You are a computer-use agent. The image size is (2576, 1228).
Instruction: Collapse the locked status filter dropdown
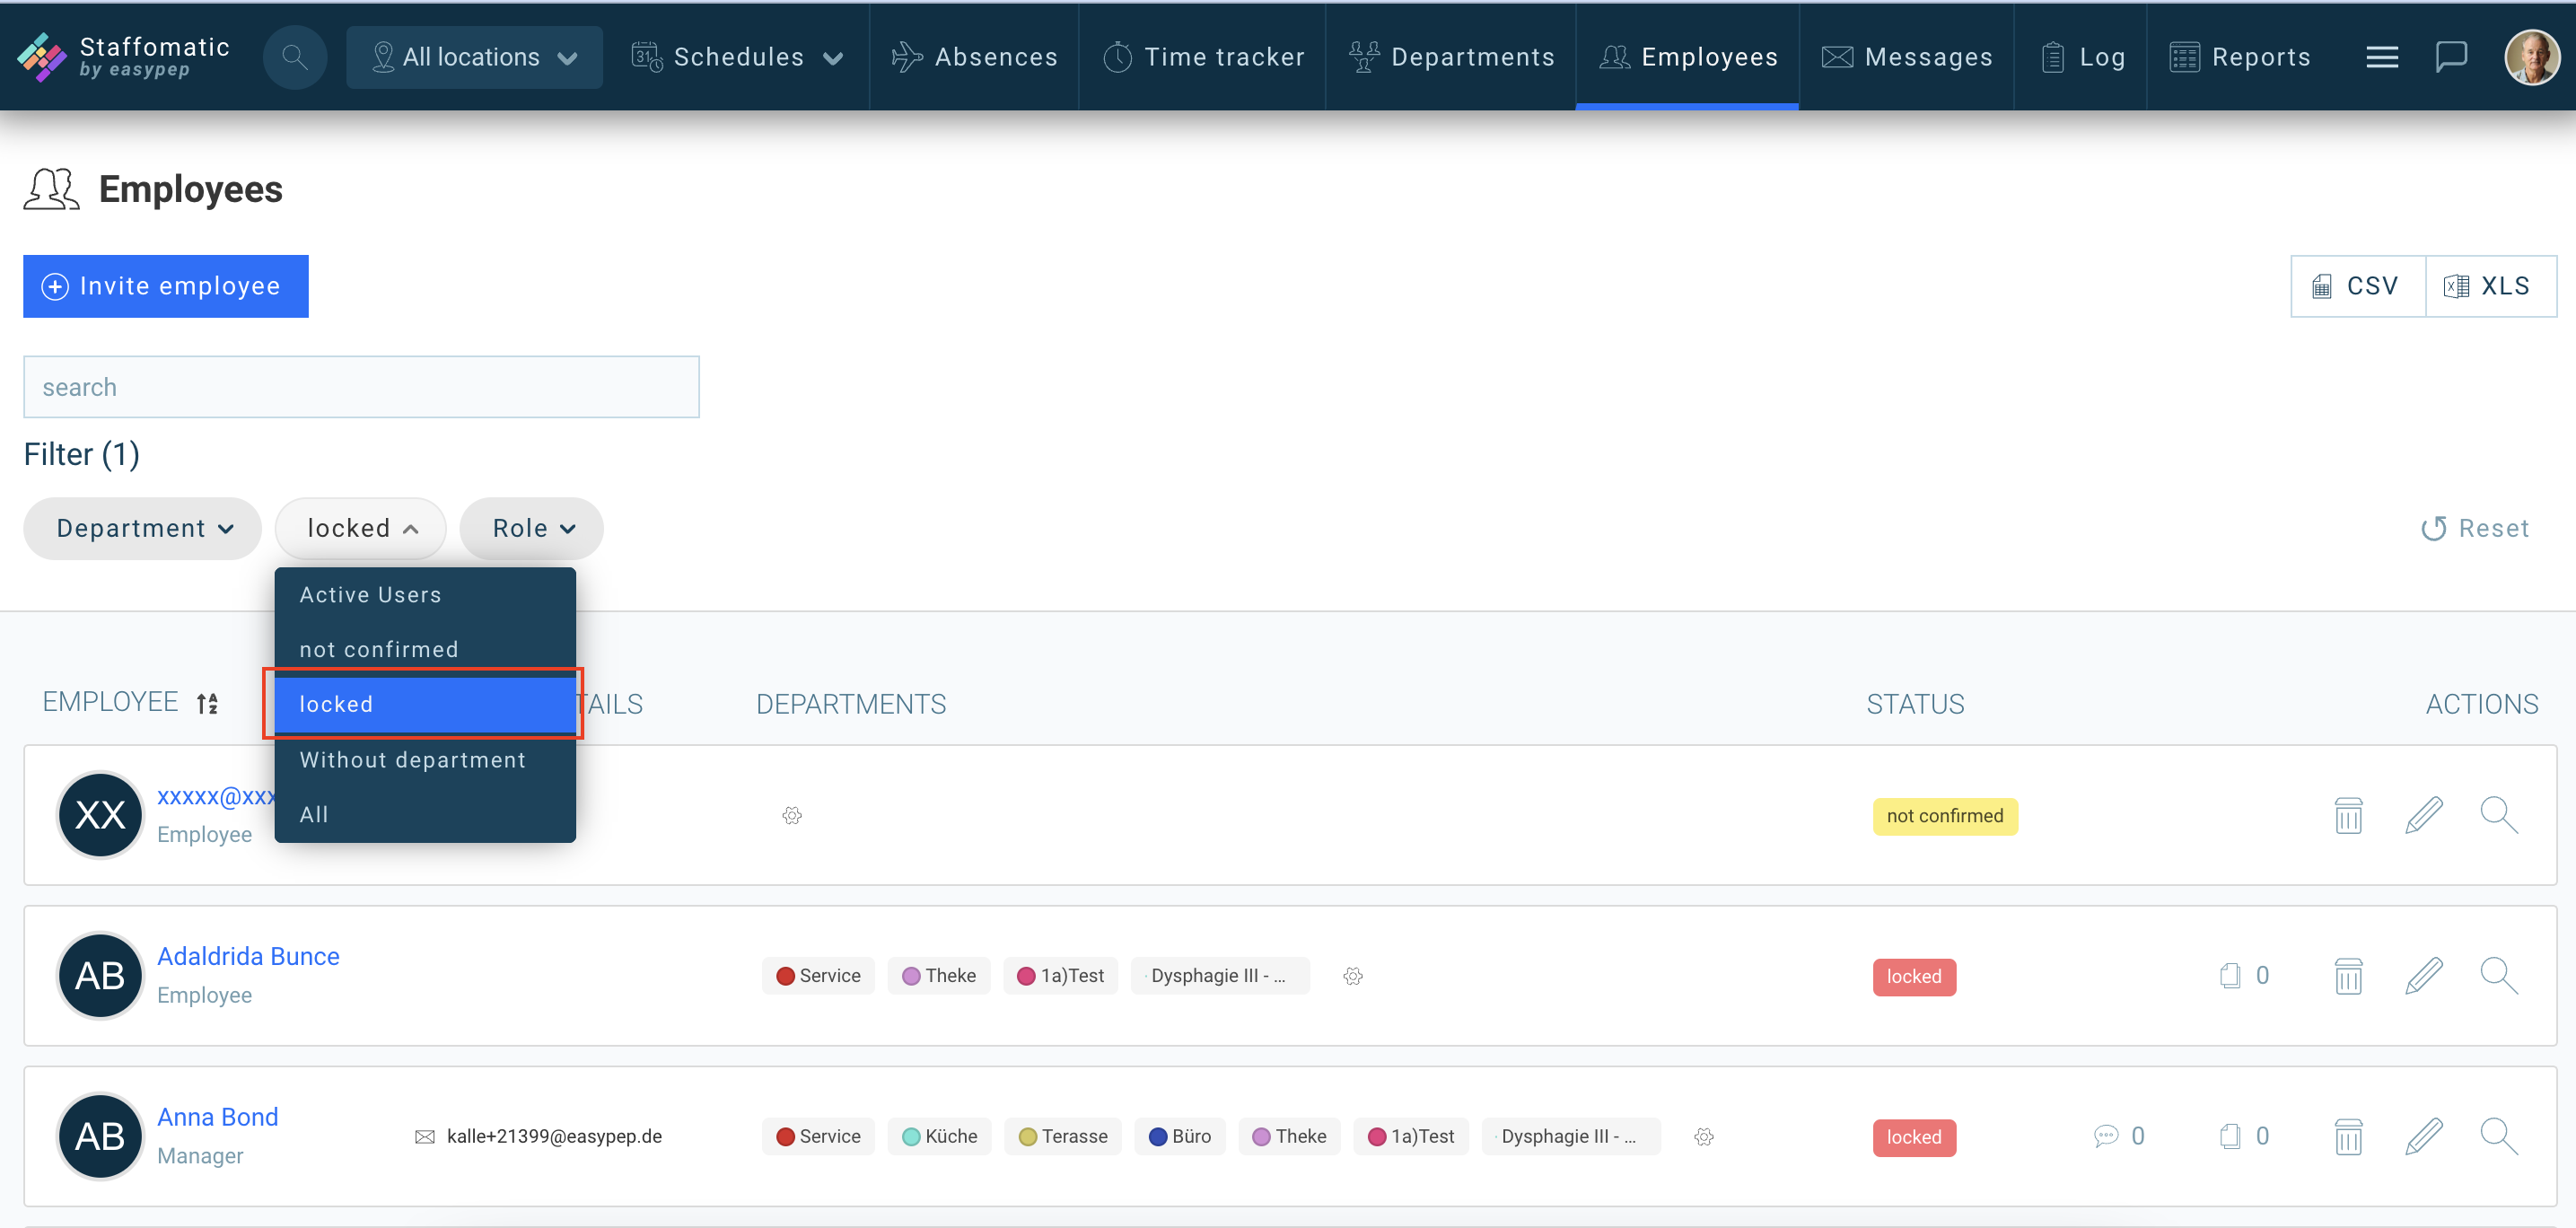360,528
